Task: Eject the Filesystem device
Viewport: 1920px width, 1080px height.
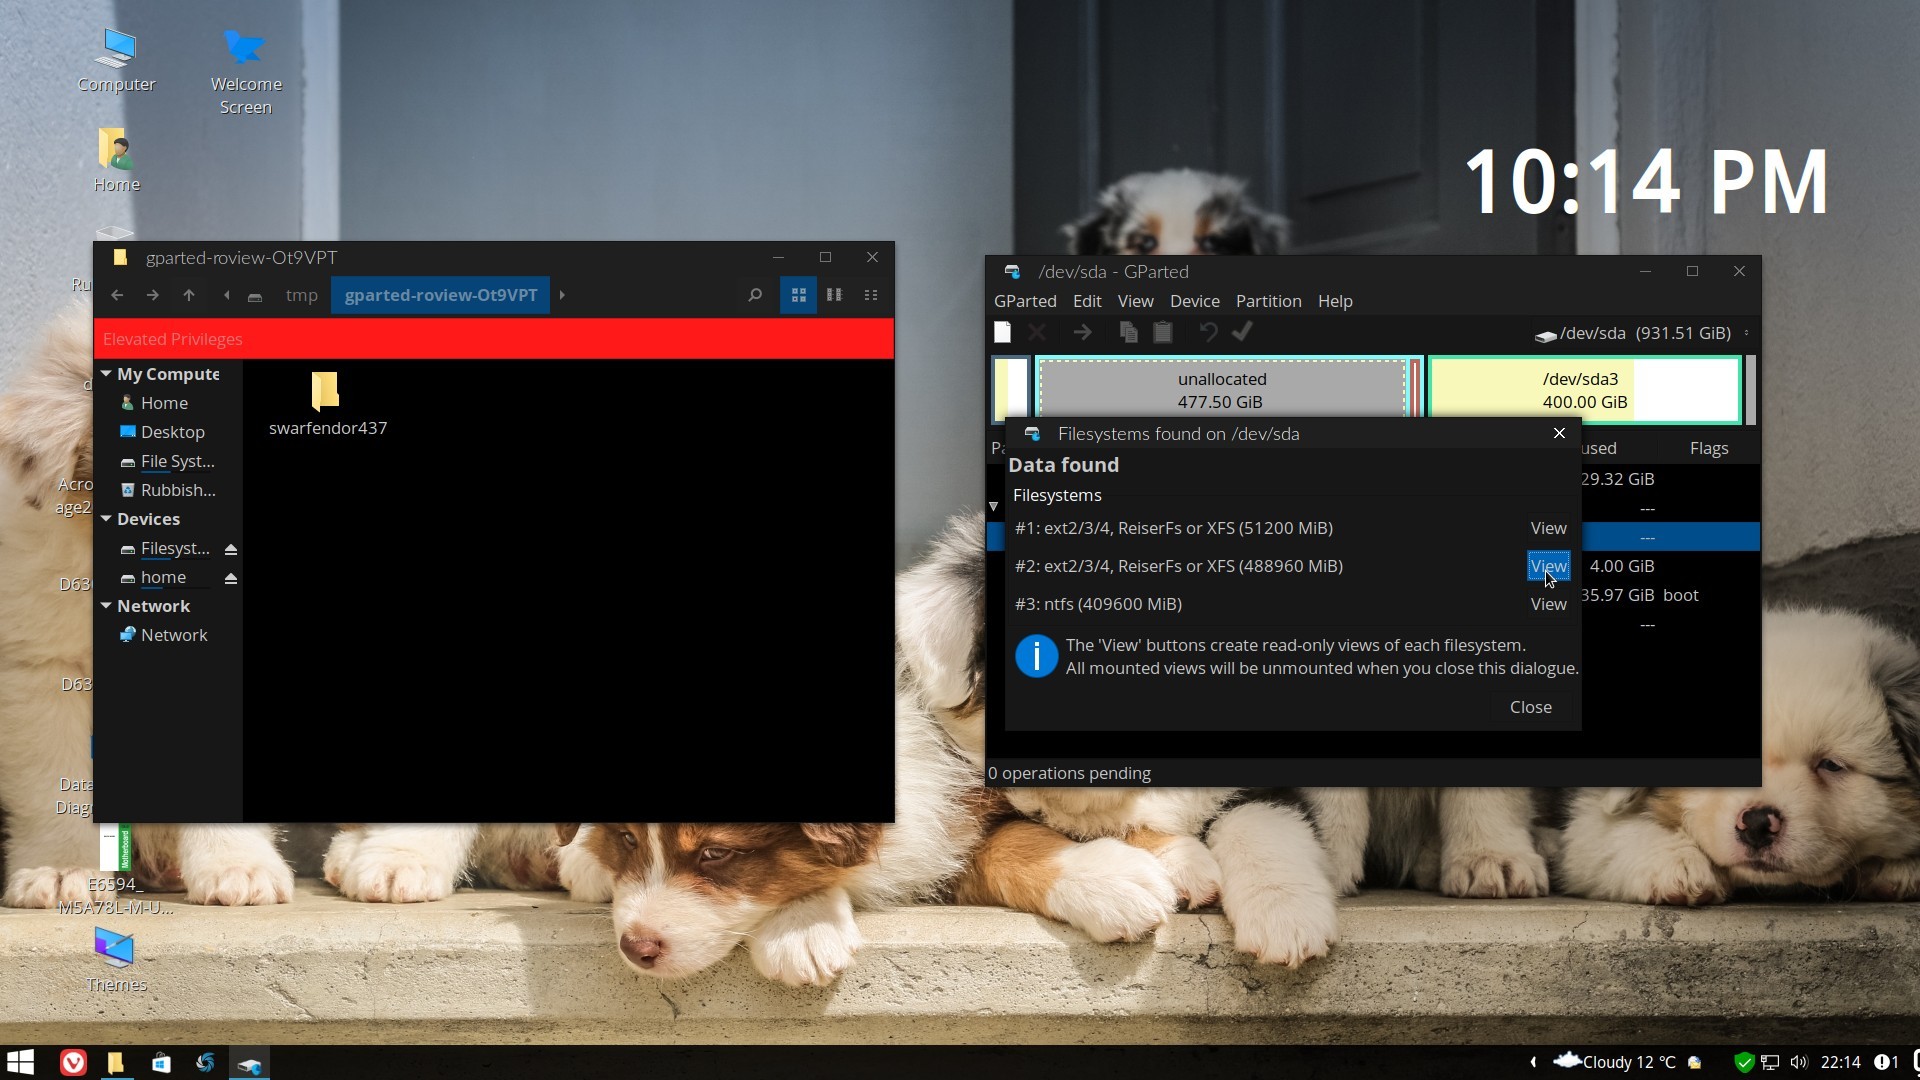Action: click(x=231, y=549)
